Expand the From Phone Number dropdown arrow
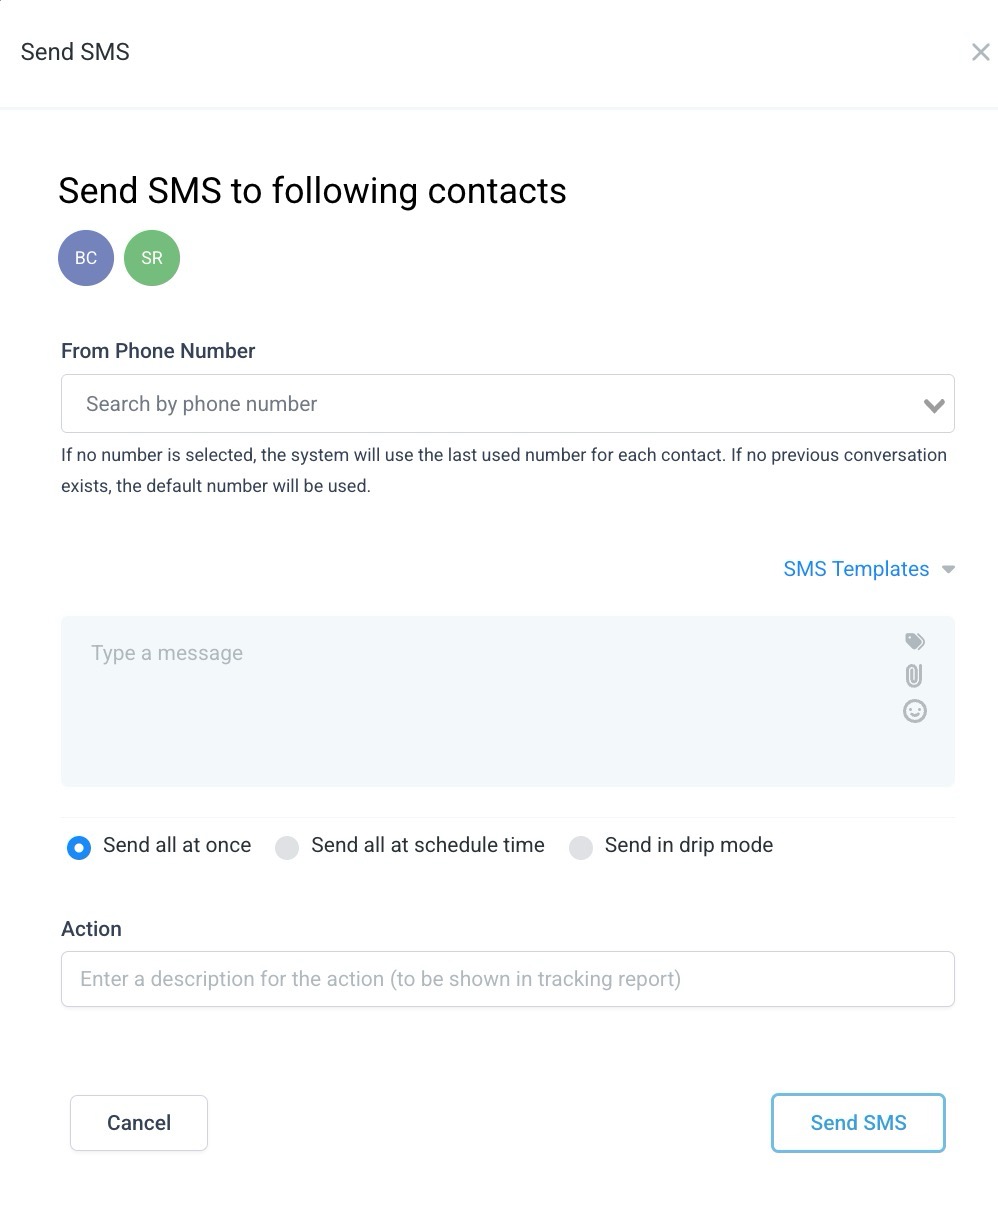 (x=934, y=405)
